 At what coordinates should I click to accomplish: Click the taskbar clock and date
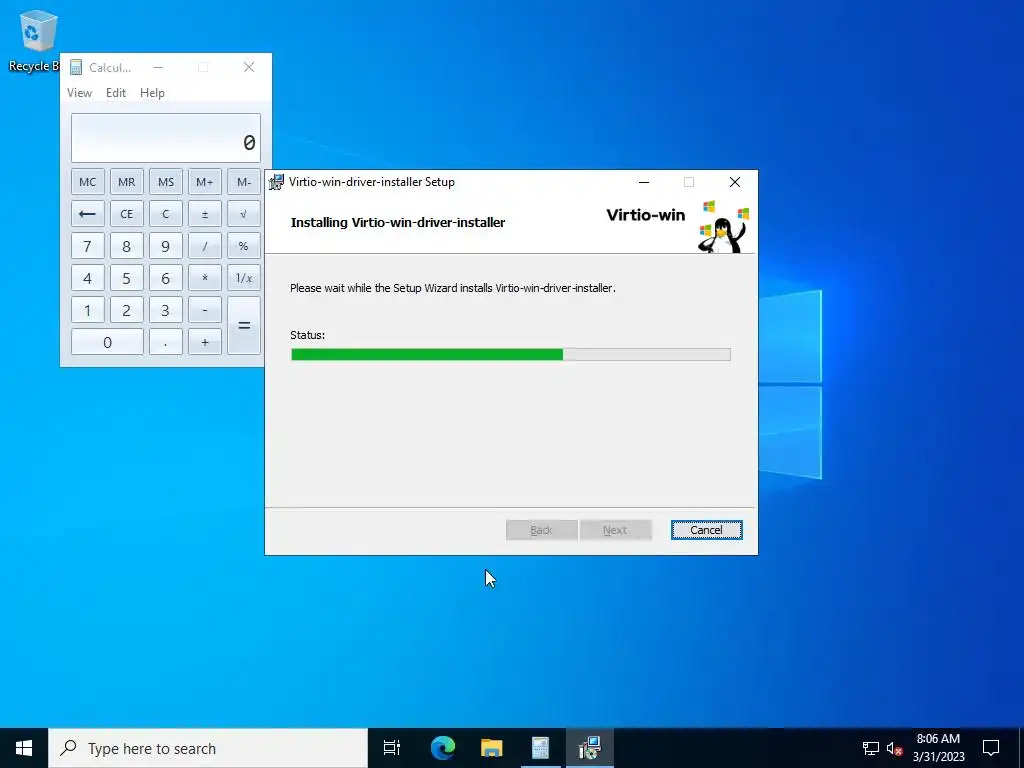coord(938,748)
